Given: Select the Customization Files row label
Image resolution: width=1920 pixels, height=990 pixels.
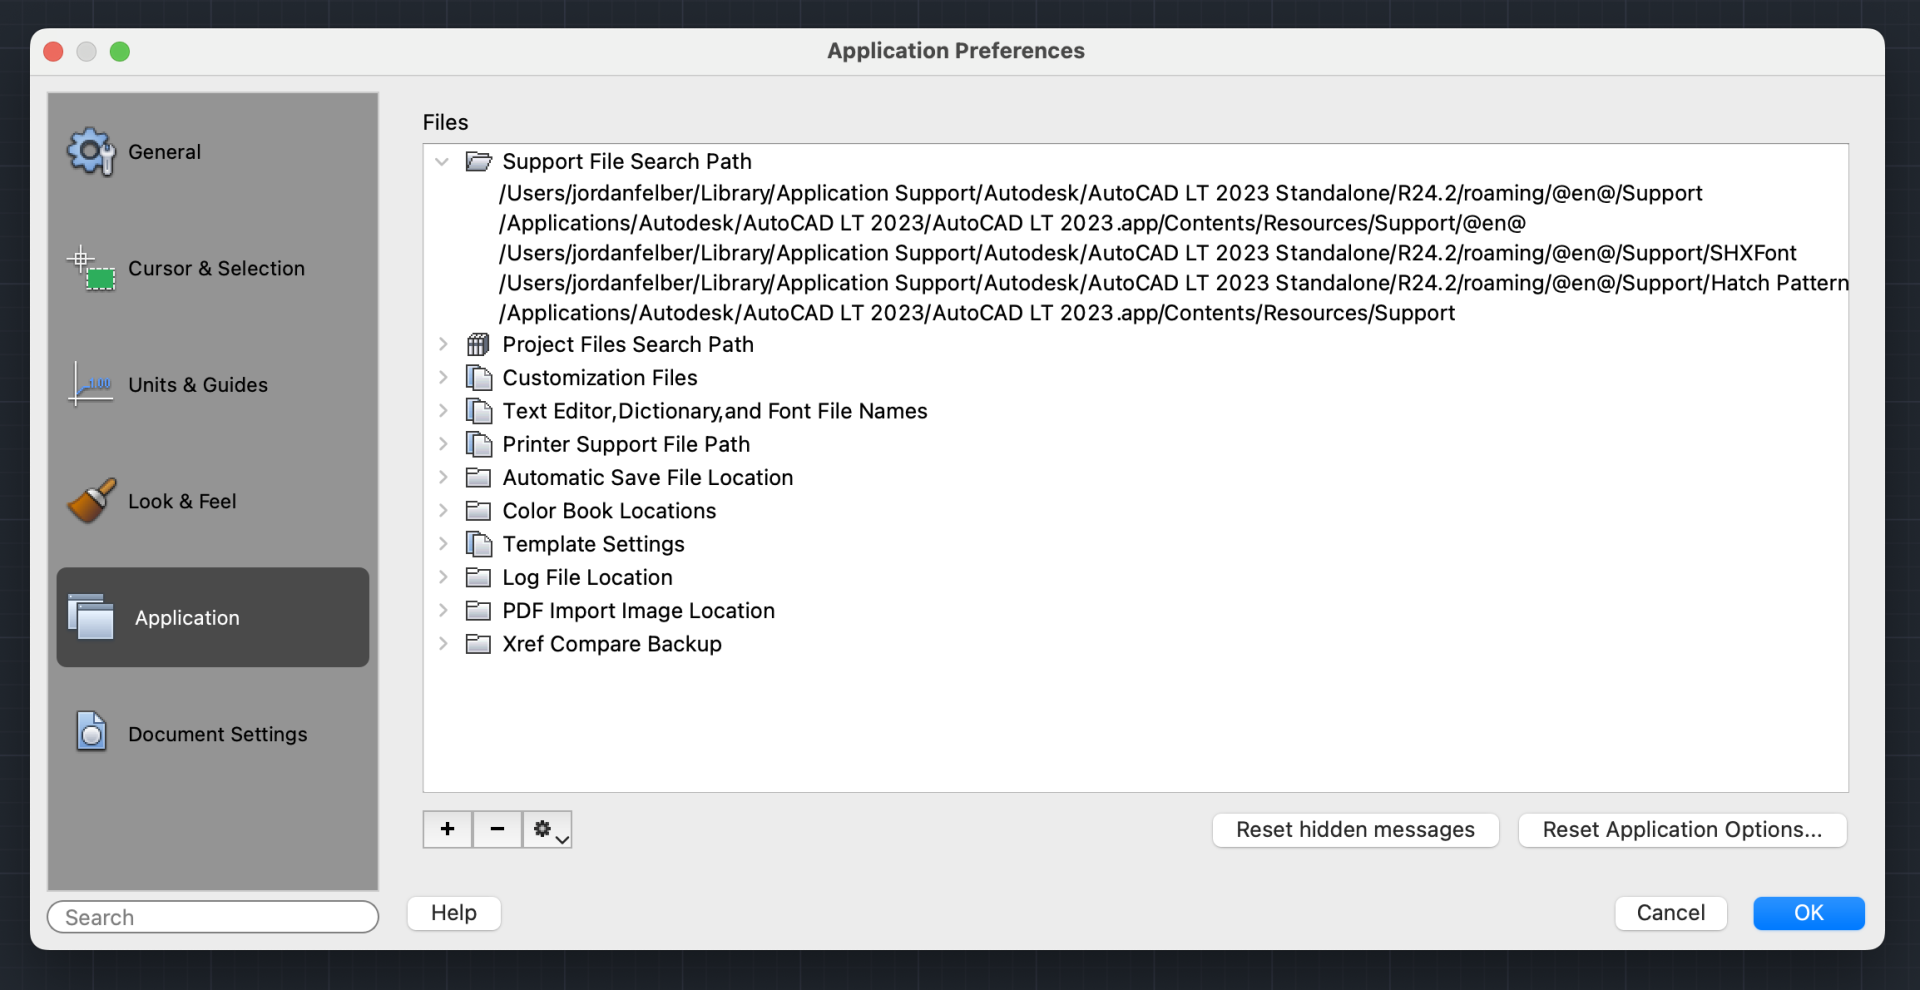Looking at the screenshot, I should (600, 378).
